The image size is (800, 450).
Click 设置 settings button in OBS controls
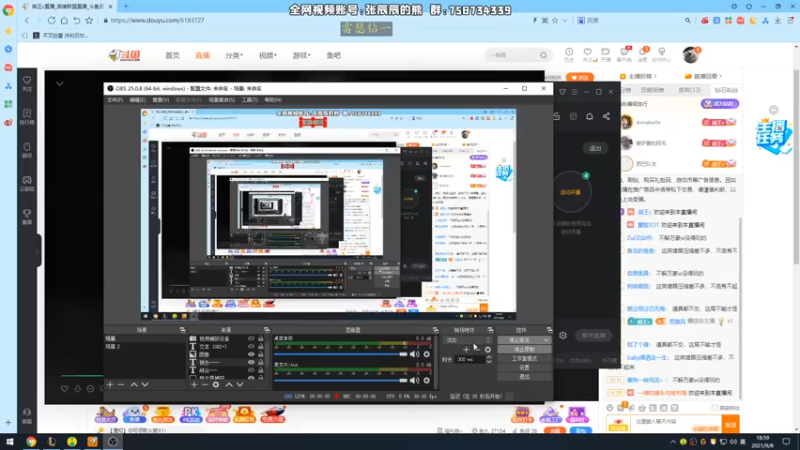pos(524,367)
